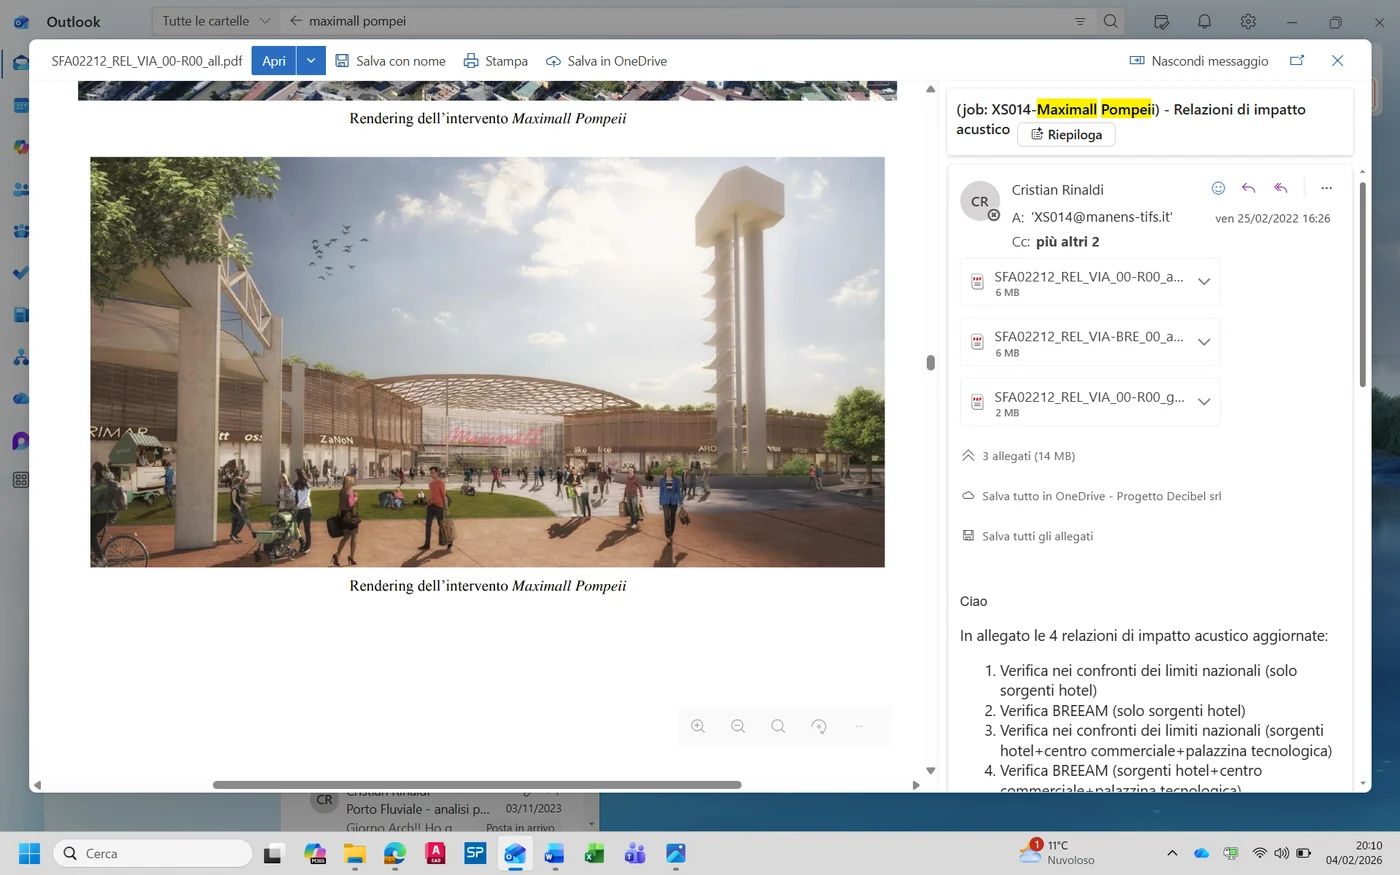1400x875 pixels.
Task: Open the Tutte le cartelle folder dropdown
Action: click(216, 21)
